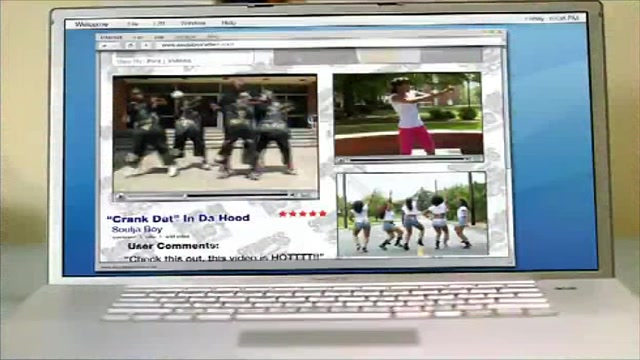
Task: Click the volume icon on the main video player
Action: click(292, 196)
